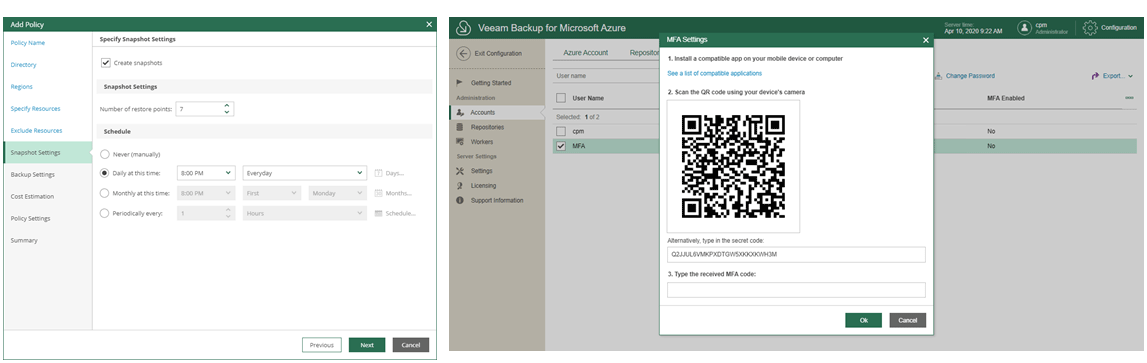Go to Policy Name step

tap(28, 42)
